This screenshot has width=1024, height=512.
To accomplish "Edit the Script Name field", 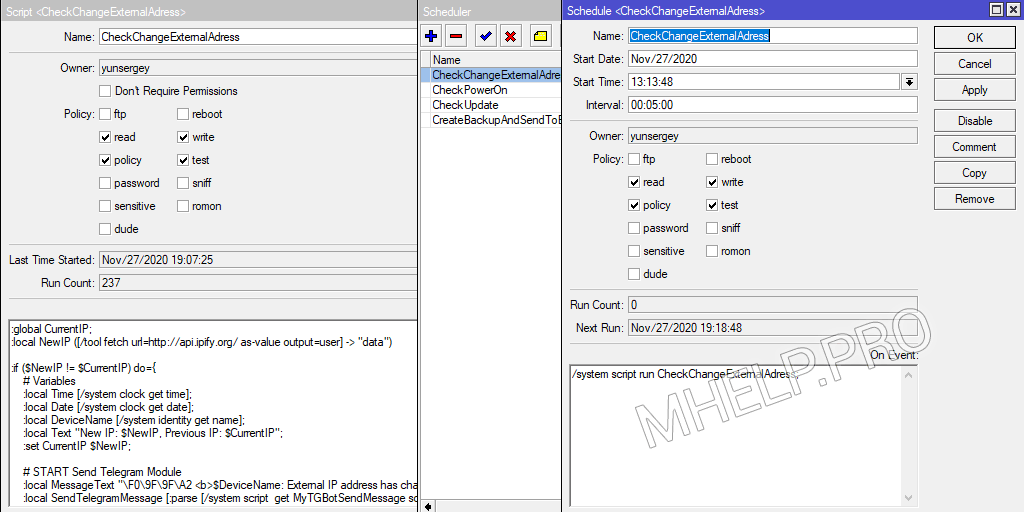I will coord(258,37).
